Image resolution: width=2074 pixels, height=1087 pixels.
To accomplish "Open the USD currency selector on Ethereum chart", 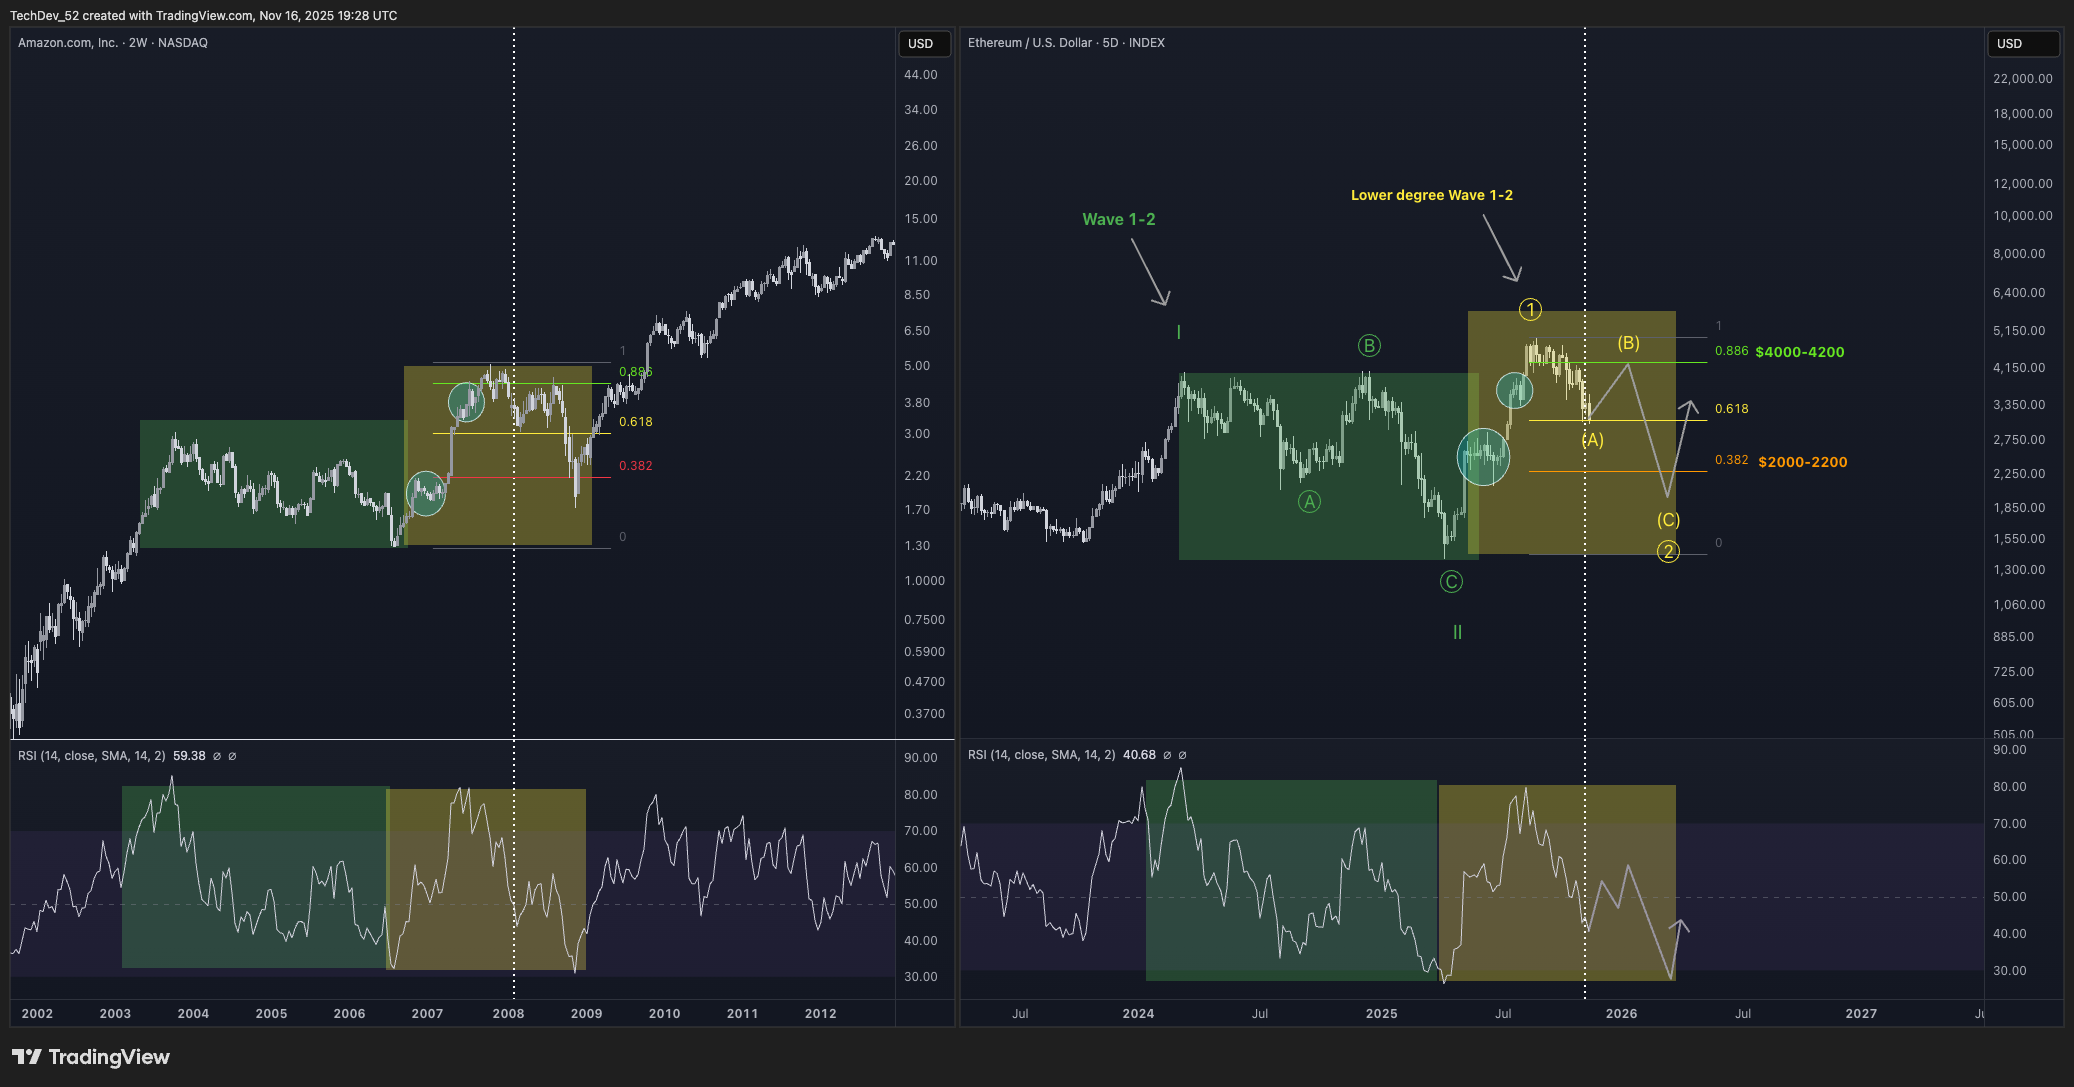I will pos(2021,44).
